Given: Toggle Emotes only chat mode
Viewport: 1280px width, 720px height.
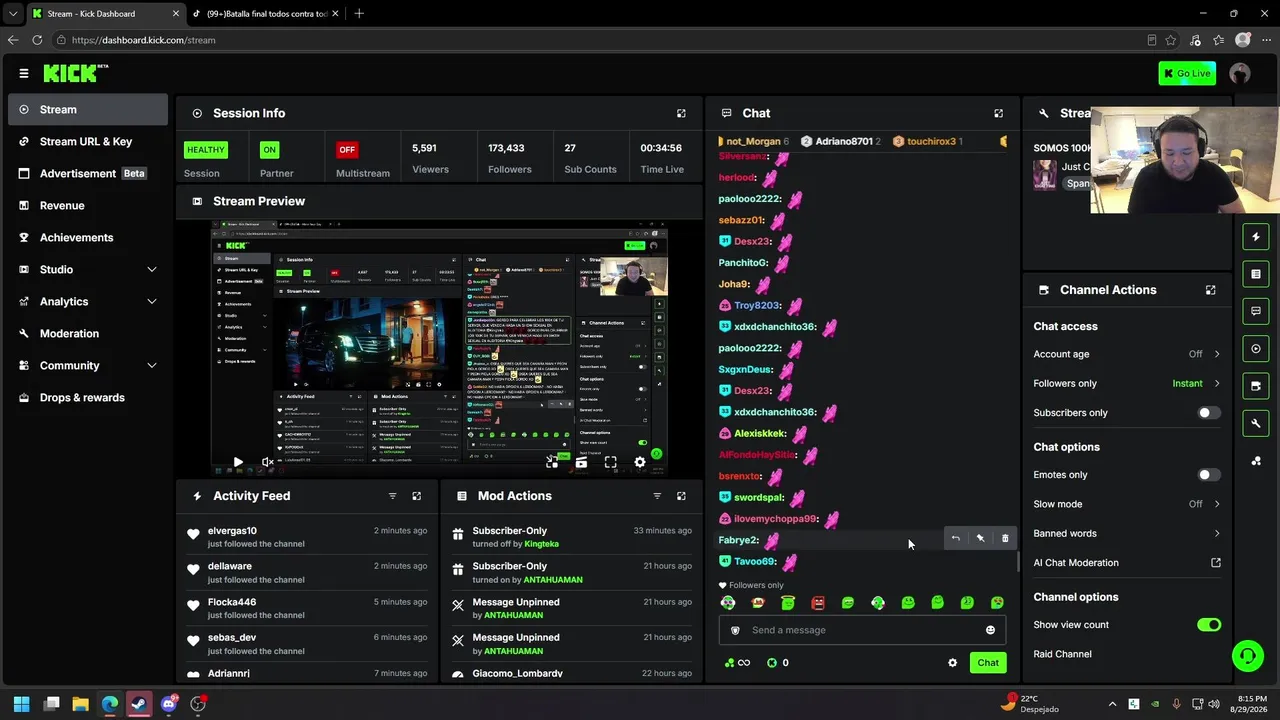Looking at the screenshot, I should pyautogui.click(x=1209, y=475).
